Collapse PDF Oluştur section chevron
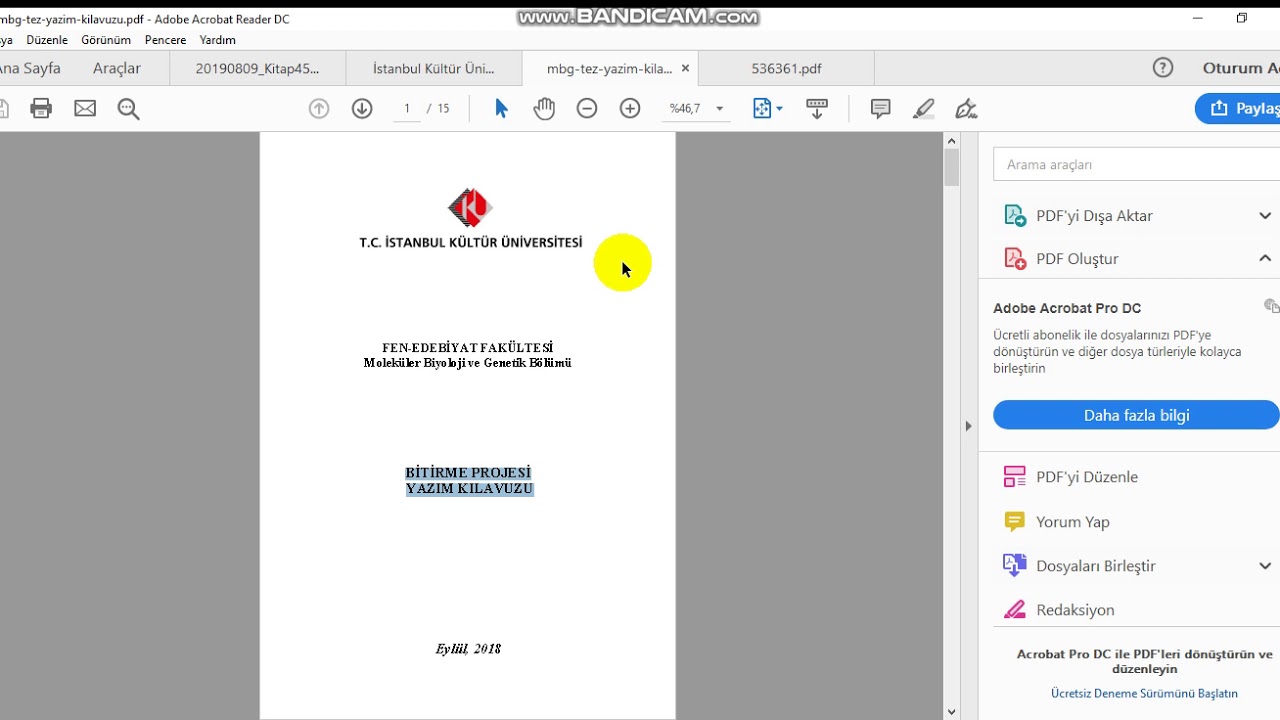1280x720 pixels. [1265, 258]
